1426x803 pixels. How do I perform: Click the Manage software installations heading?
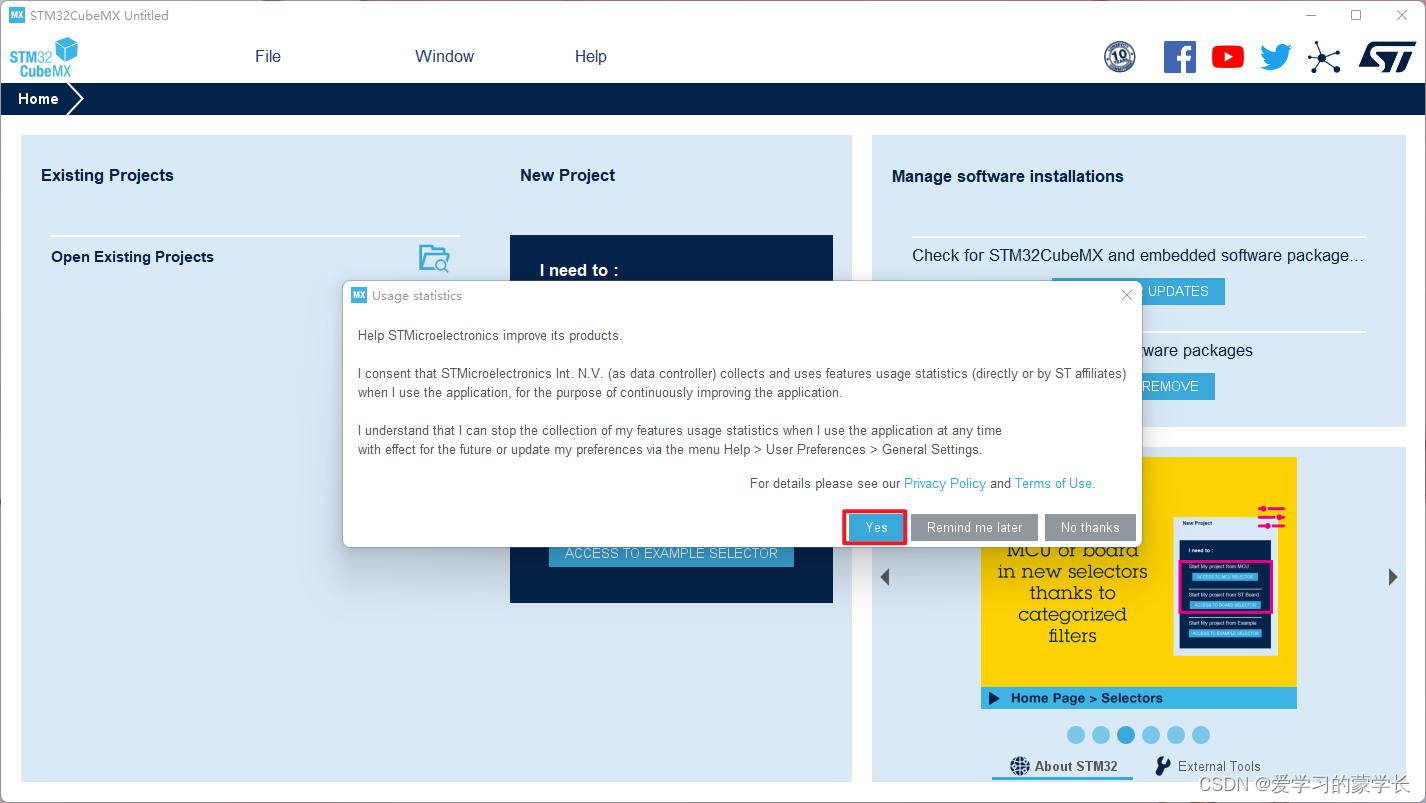[x=1008, y=176]
